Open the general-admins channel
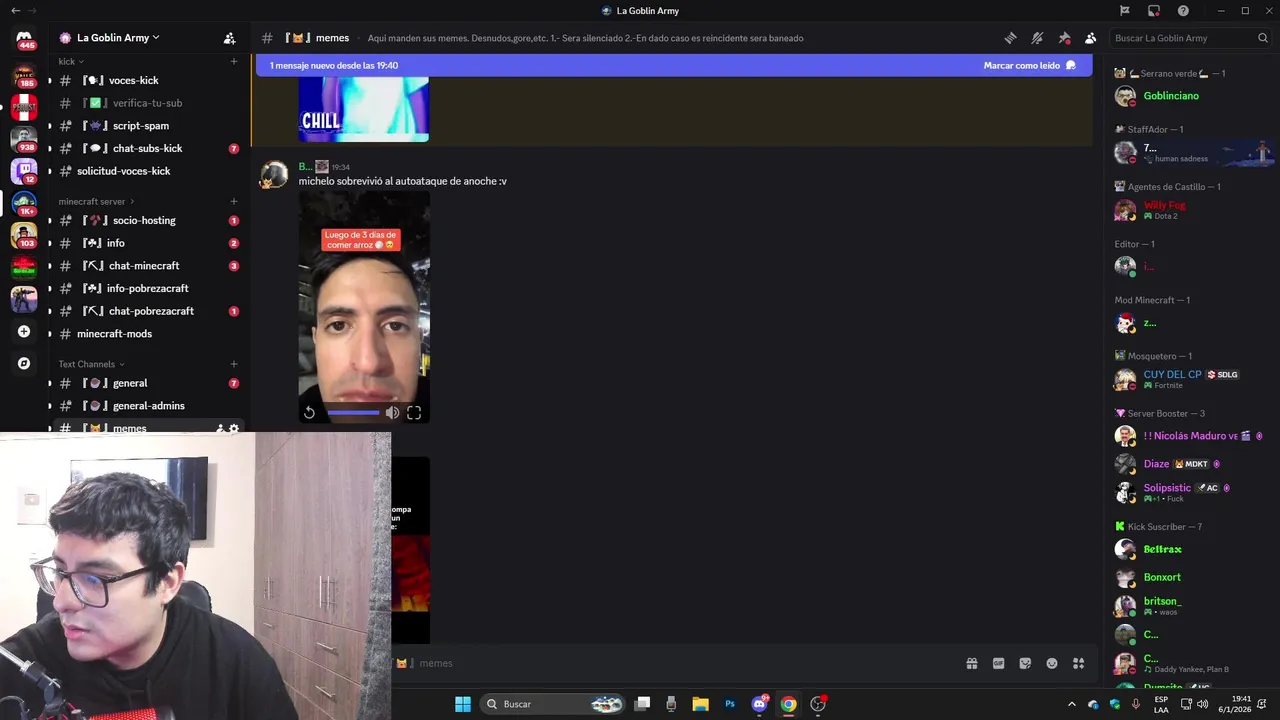Screen dimensions: 1280x720 tap(147, 406)
